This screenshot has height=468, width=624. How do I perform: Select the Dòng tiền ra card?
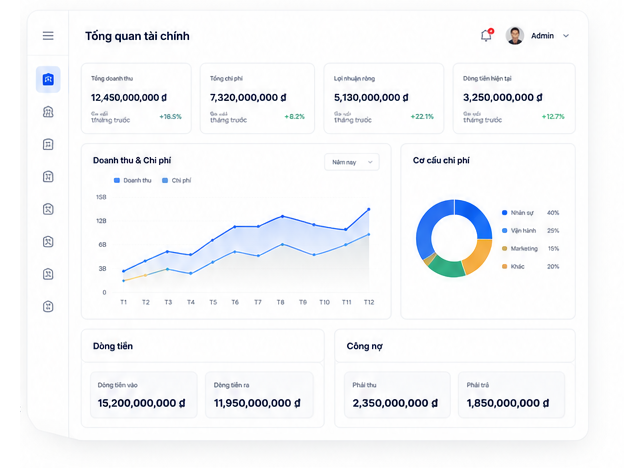[259, 395]
